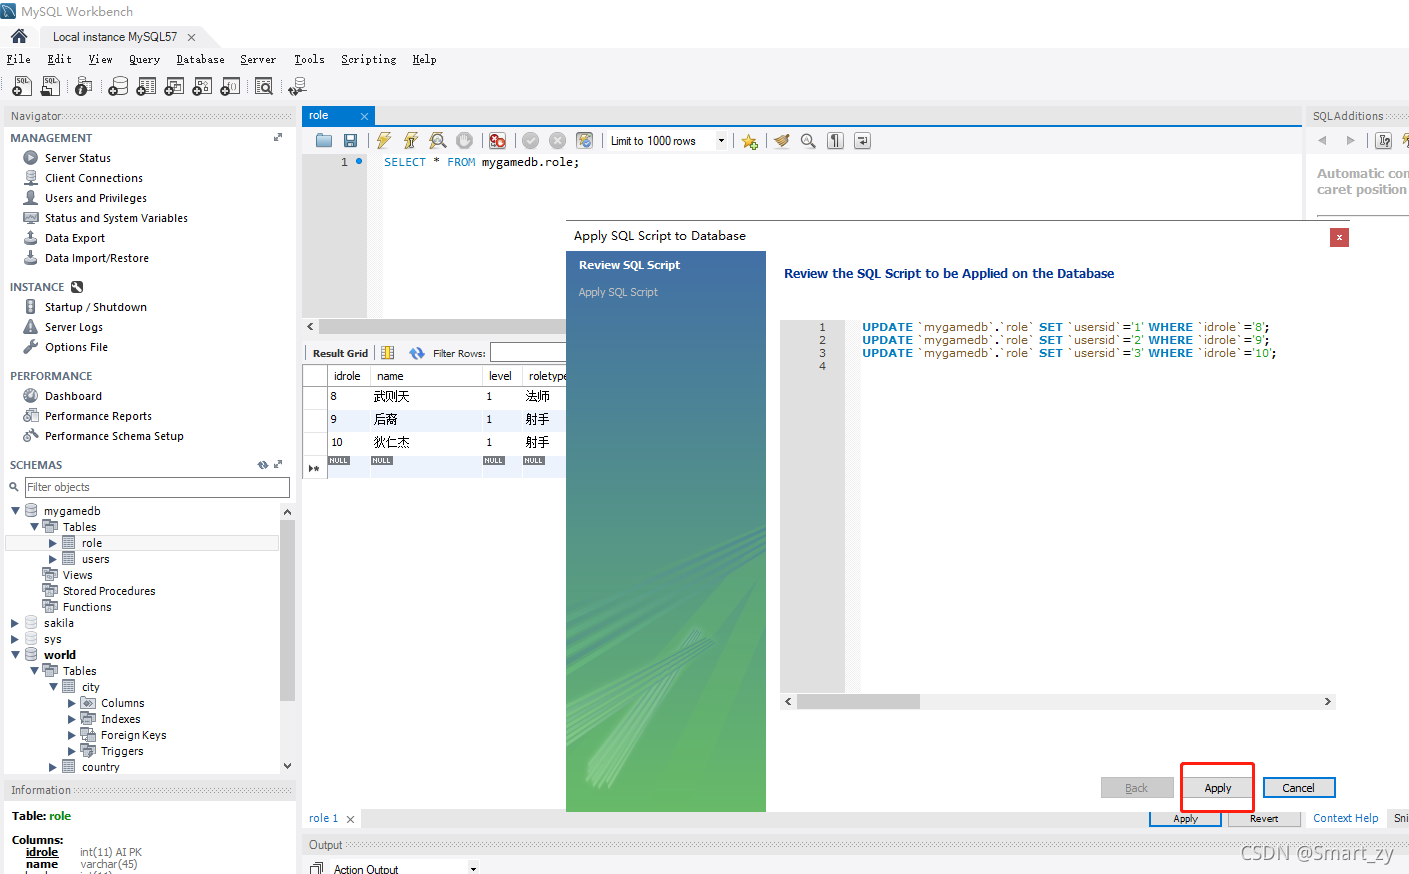
Task: Save the script to a file
Action: pyautogui.click(x=350, y=141)
